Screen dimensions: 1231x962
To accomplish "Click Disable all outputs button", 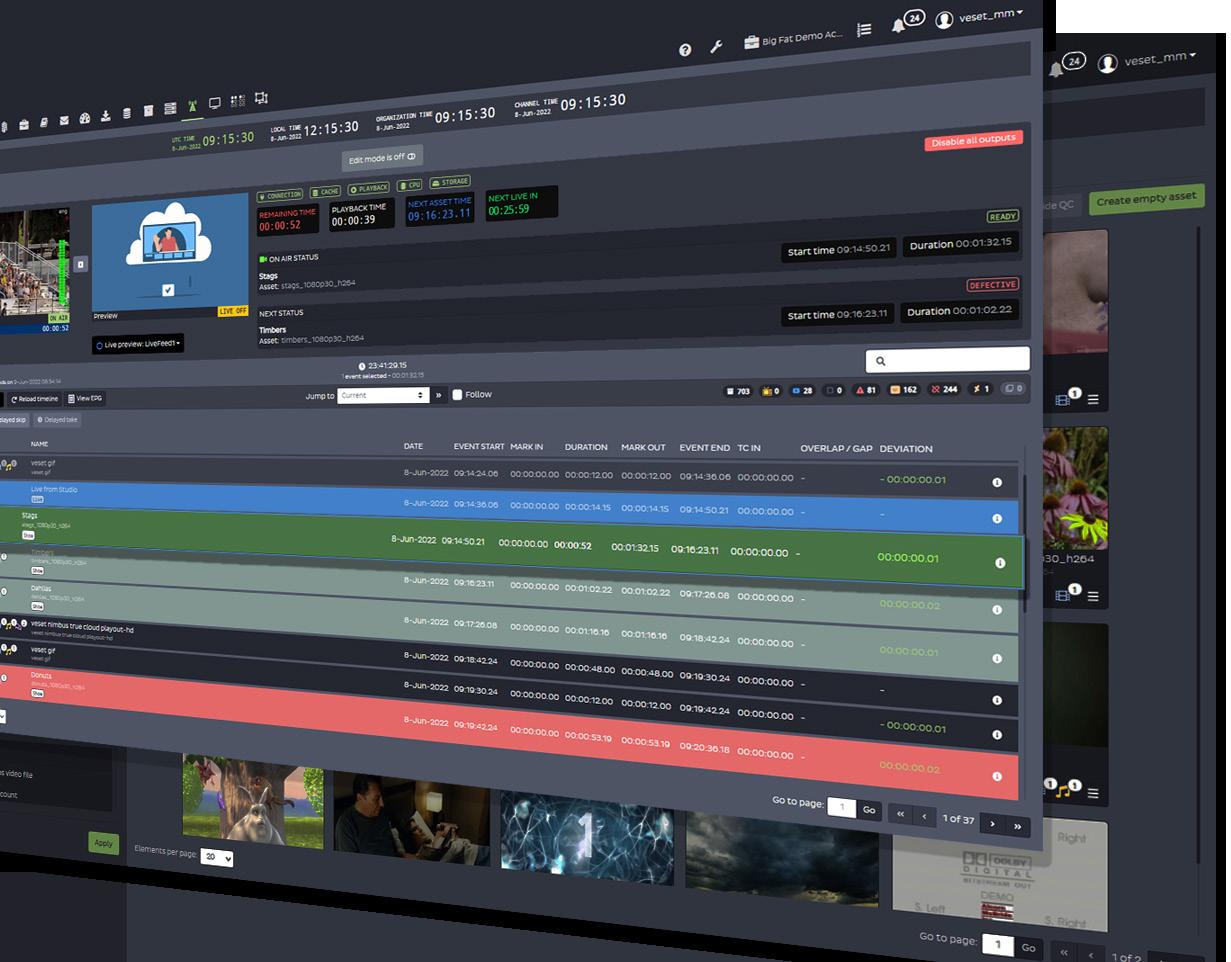I will coord(973,141).
